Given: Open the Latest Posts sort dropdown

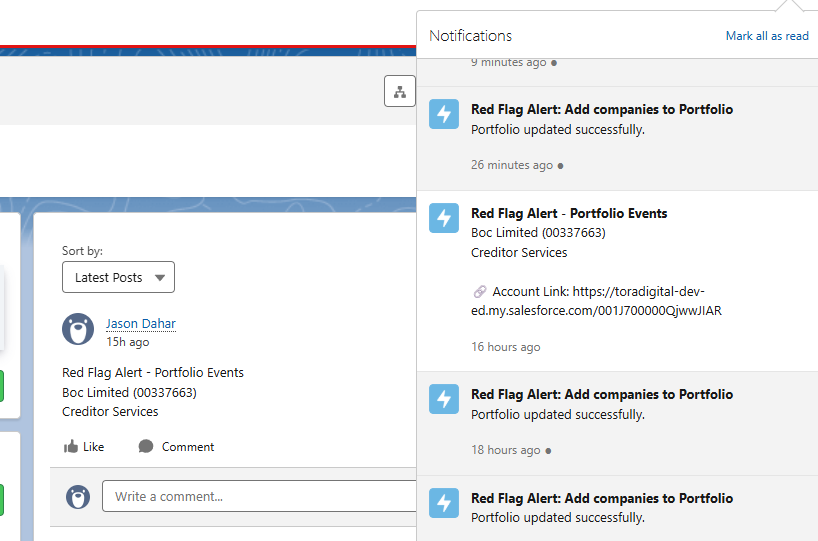Looking at the screenshot, I should point(118,277).
